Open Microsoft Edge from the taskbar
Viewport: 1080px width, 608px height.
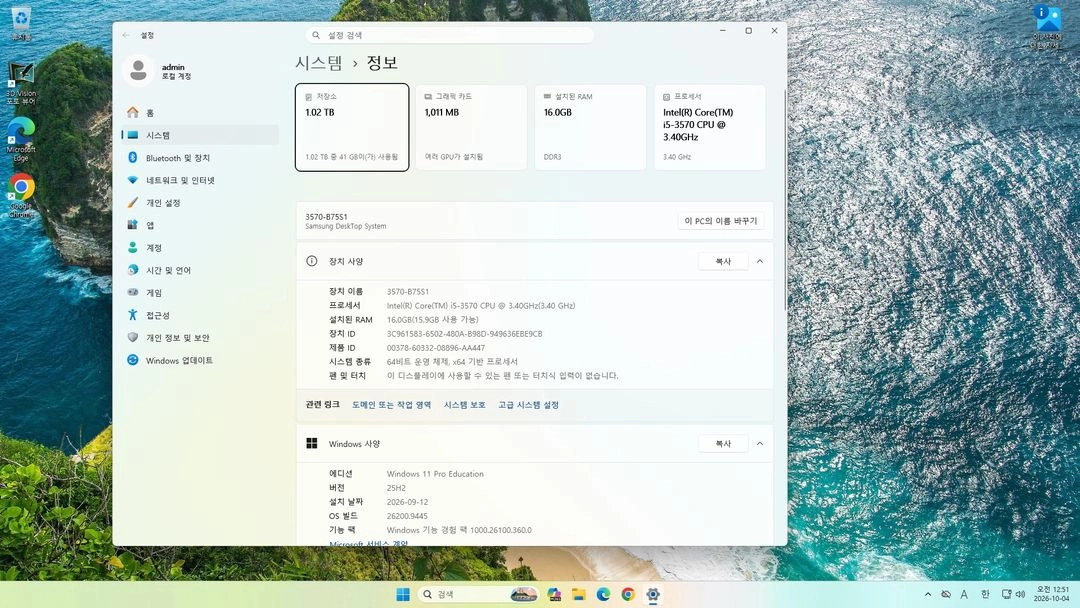point(603,594)
